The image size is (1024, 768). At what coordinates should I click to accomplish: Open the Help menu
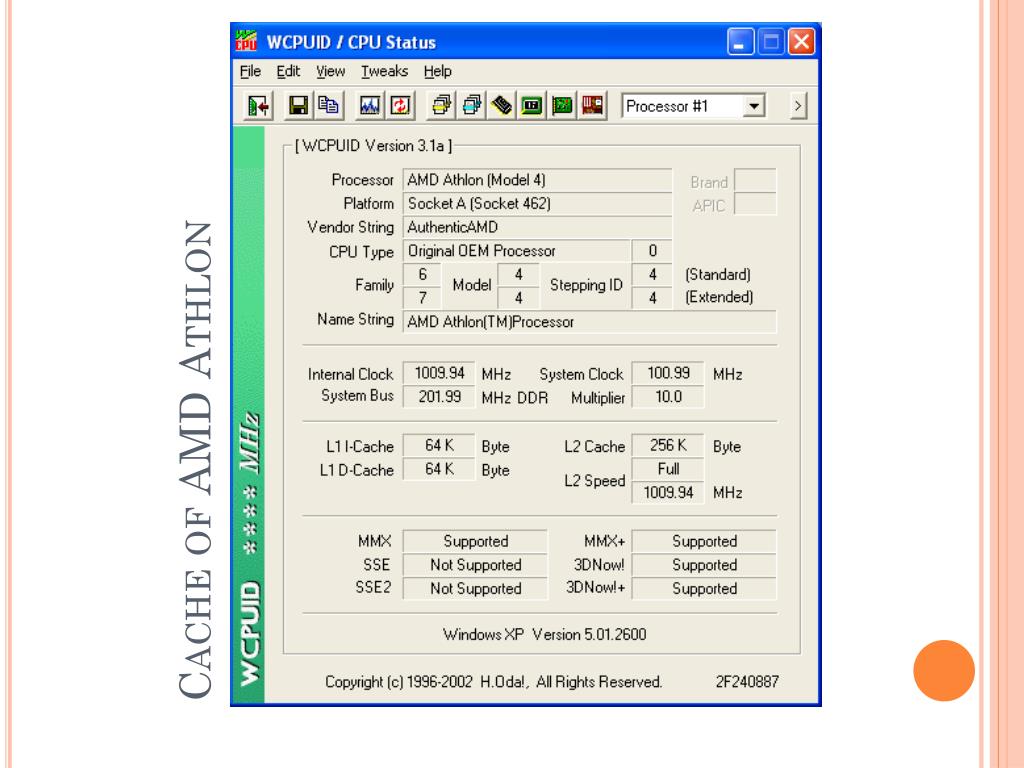tap(438, 71)
